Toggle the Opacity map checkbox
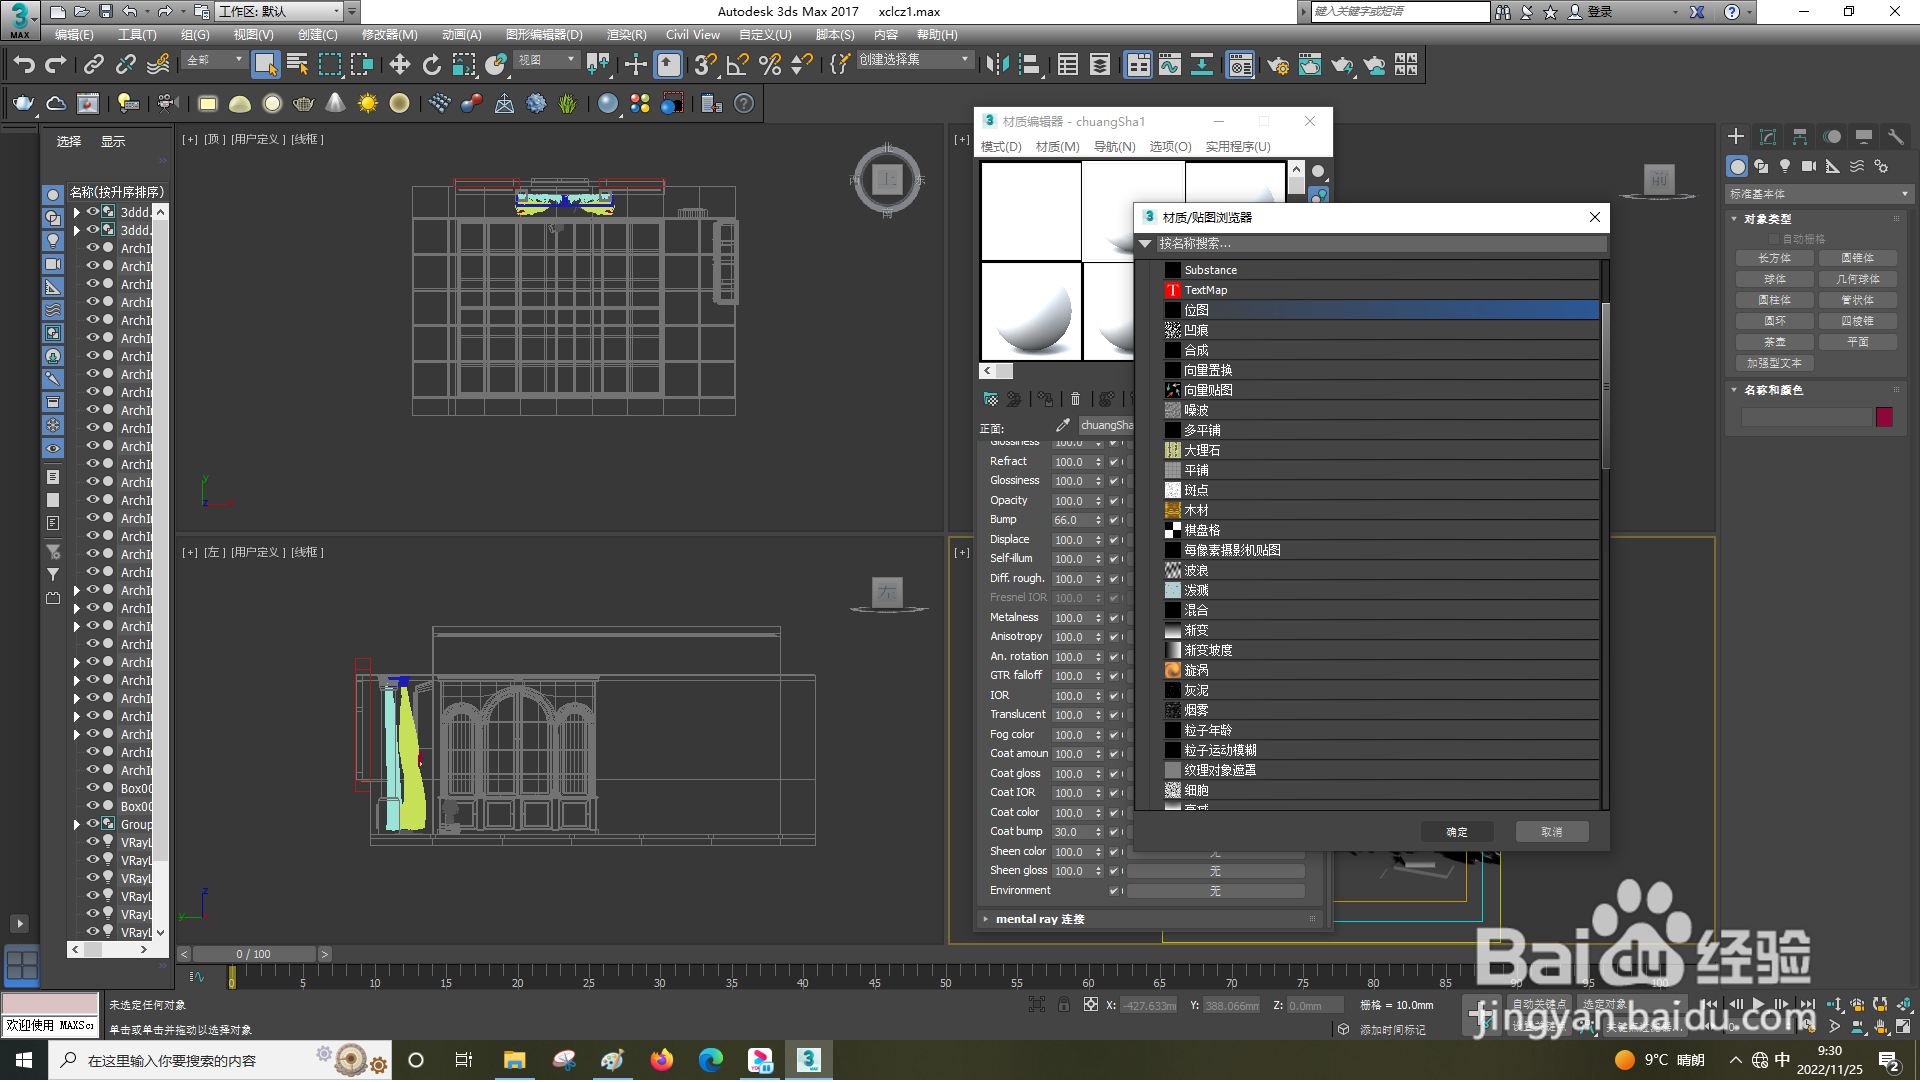 pos(1113,501)
